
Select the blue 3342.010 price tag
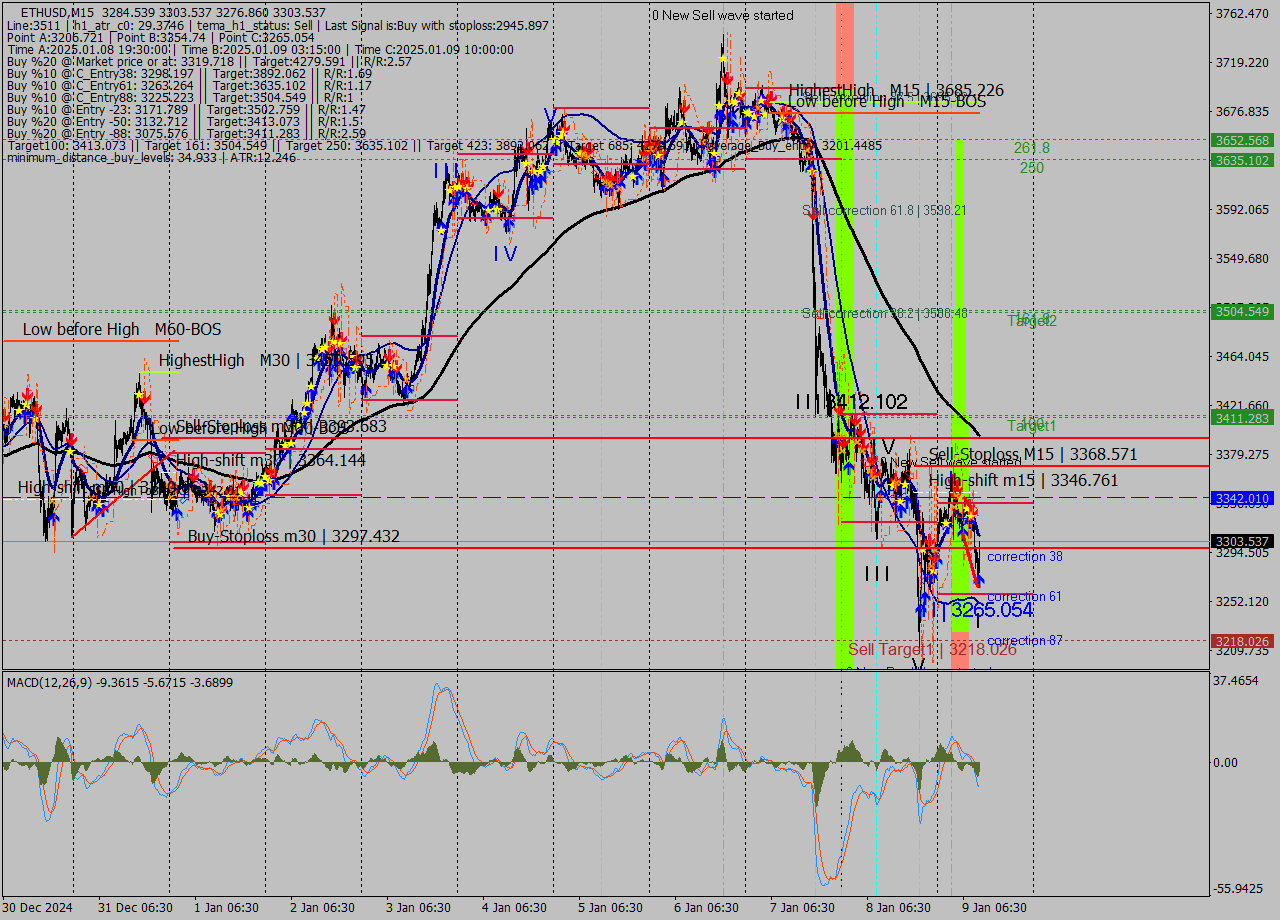point(1242,498)
